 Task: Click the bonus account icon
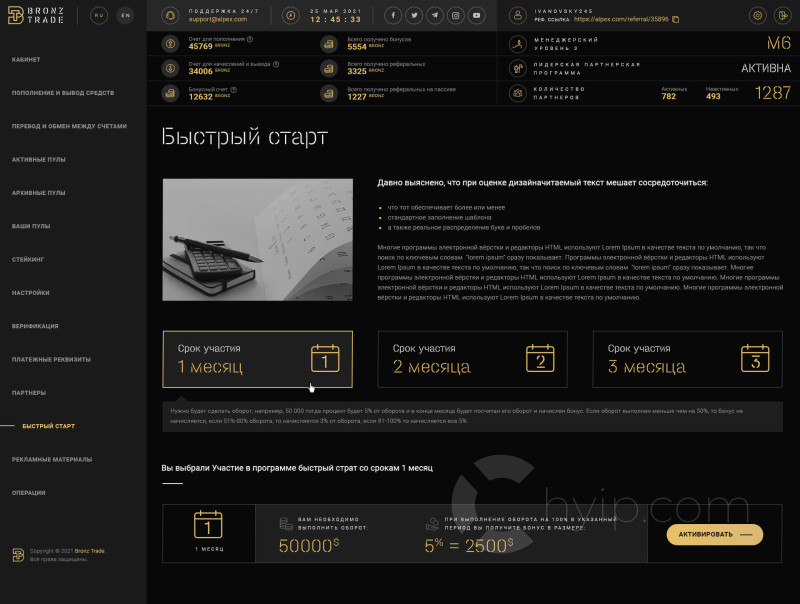point(170,93)
